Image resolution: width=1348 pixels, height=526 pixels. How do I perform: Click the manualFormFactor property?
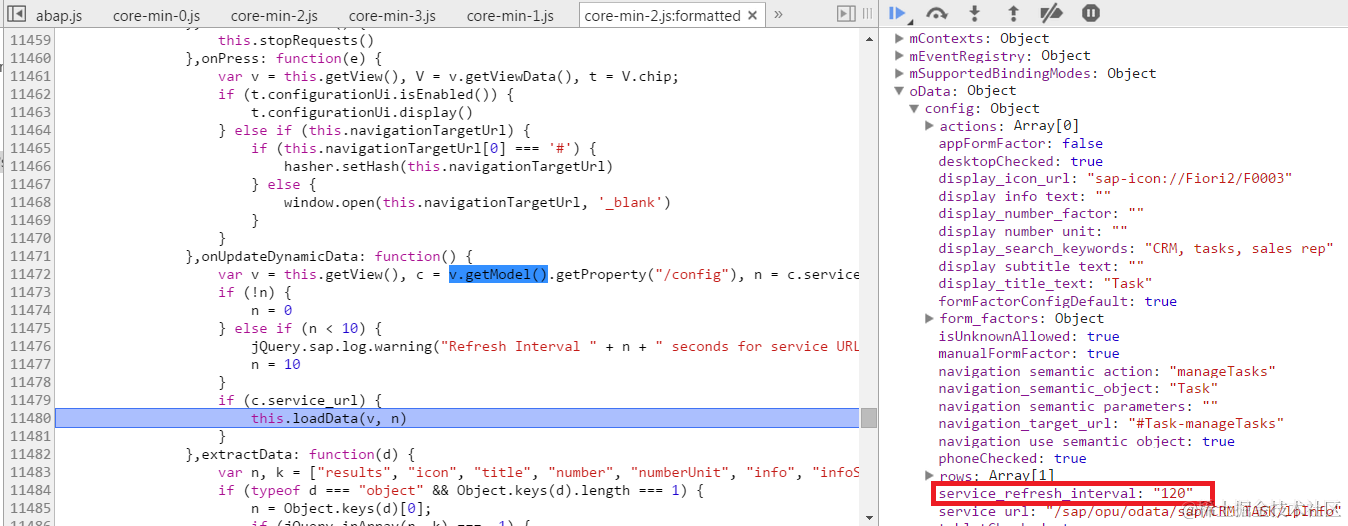[x=1028, y=353]
